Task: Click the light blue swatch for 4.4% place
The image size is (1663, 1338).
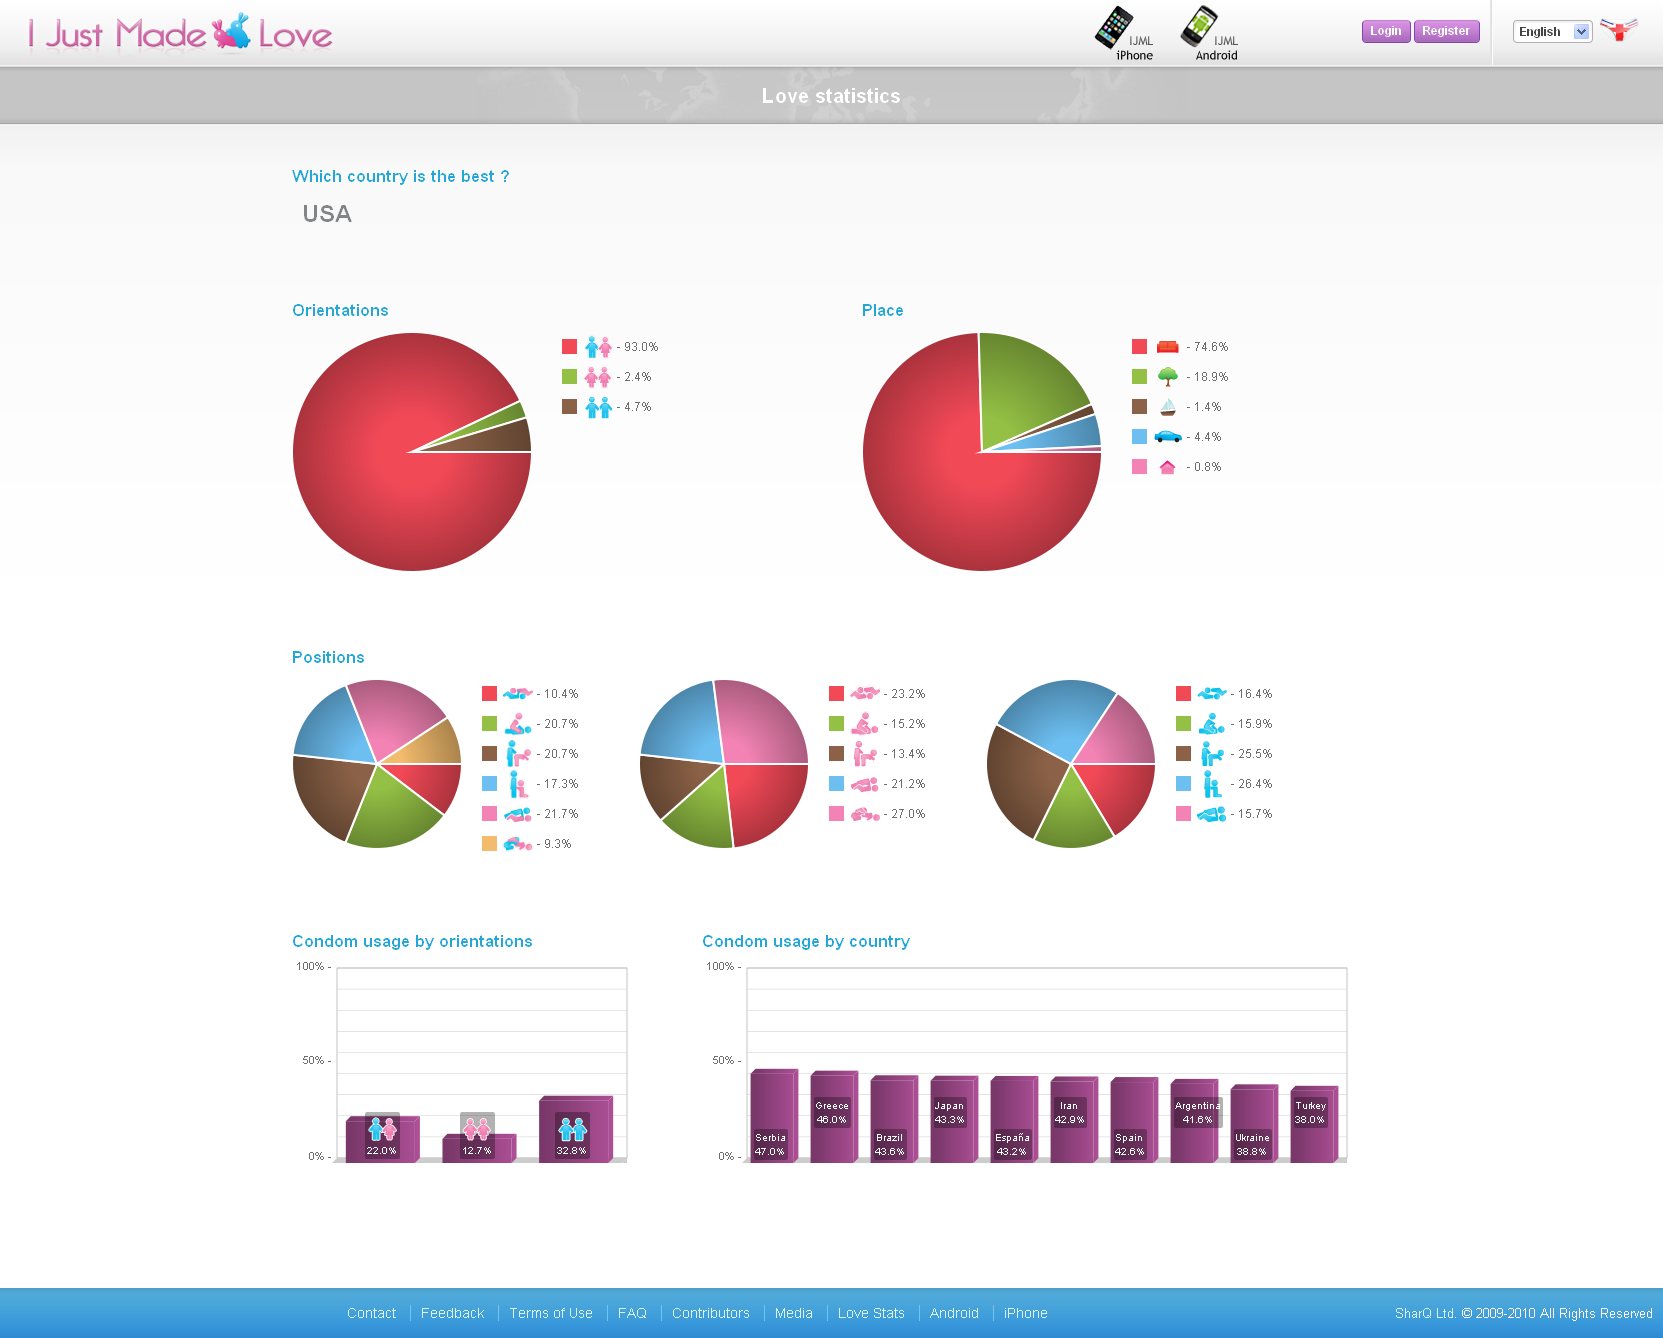Action: 1139,437
